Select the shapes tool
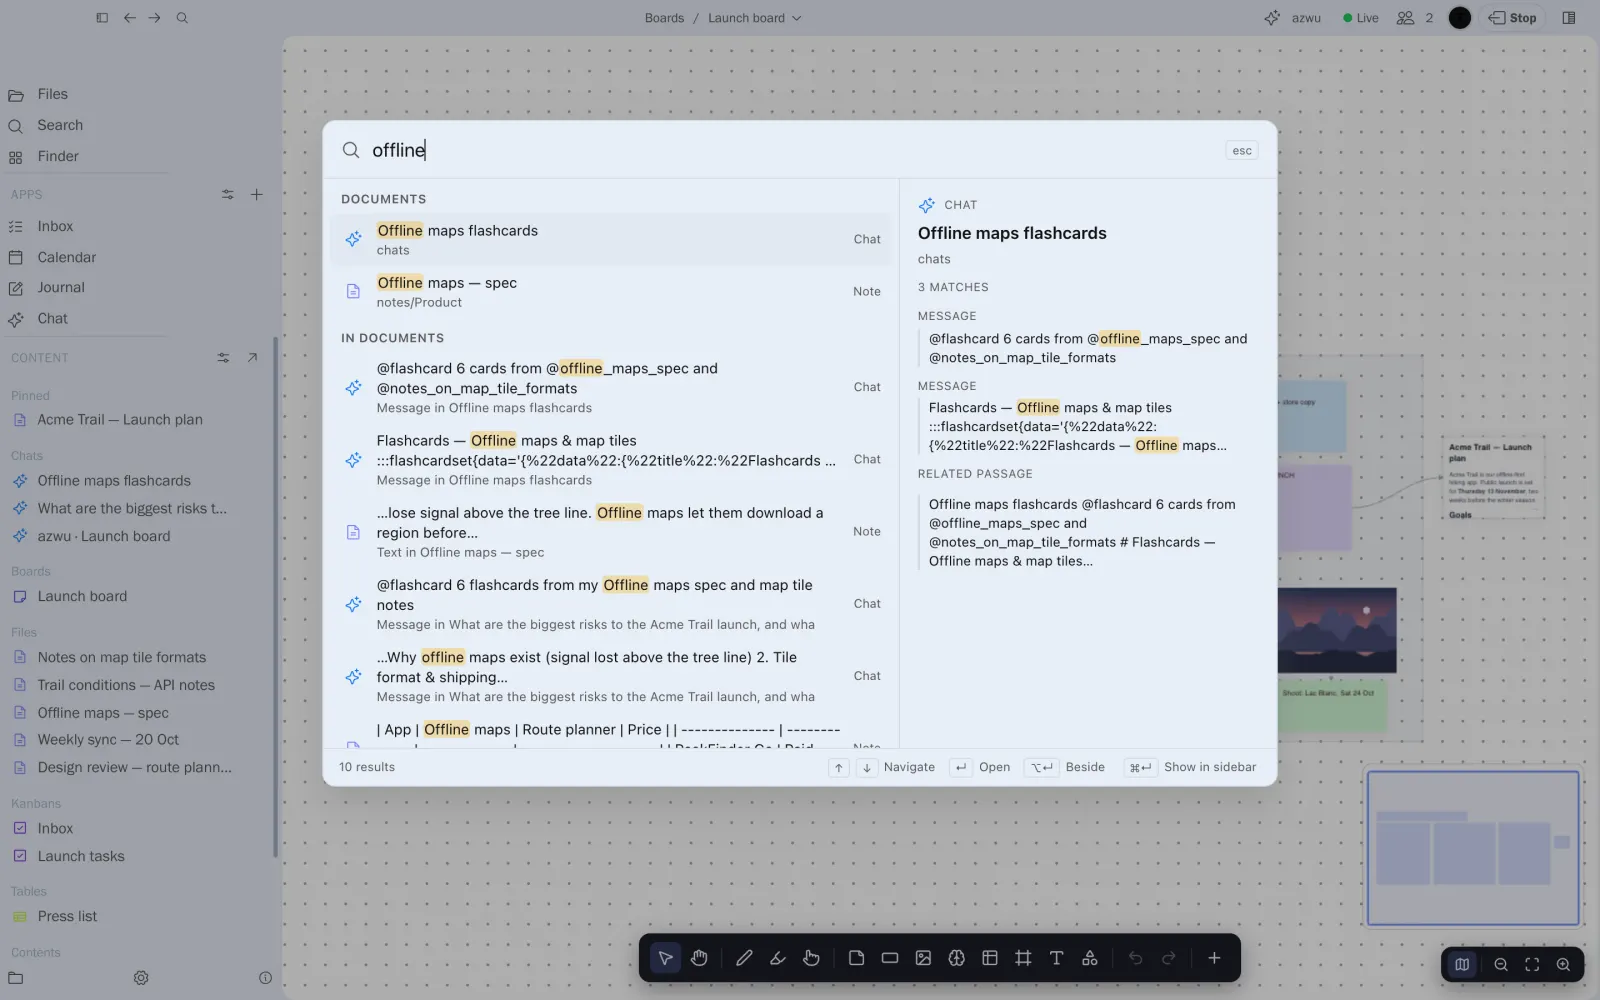 [x=1090, y=958]
